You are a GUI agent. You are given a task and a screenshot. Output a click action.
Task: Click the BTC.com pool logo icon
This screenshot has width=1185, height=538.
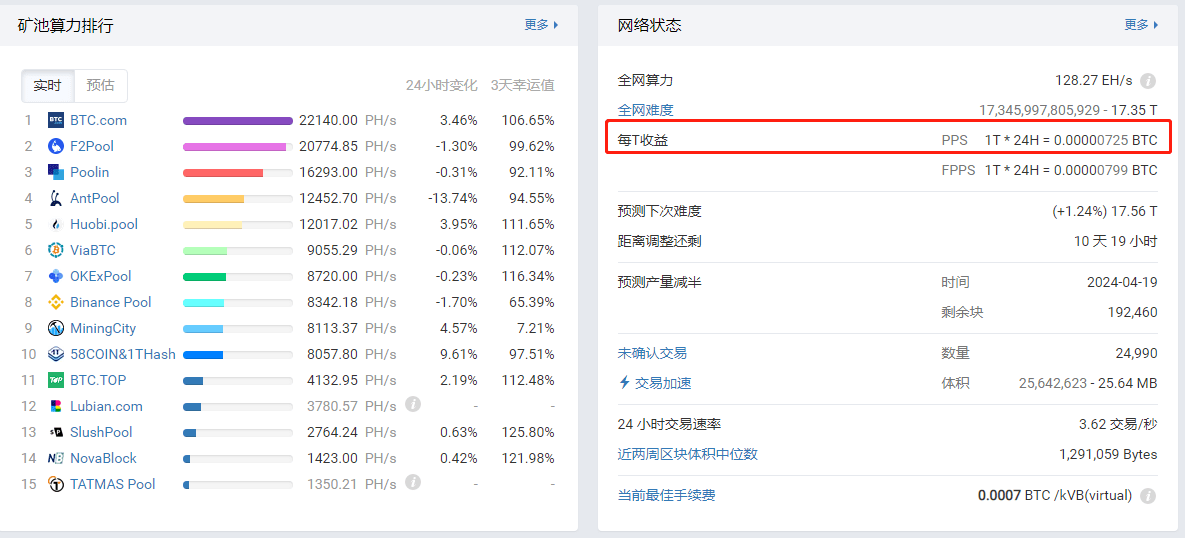56,120
